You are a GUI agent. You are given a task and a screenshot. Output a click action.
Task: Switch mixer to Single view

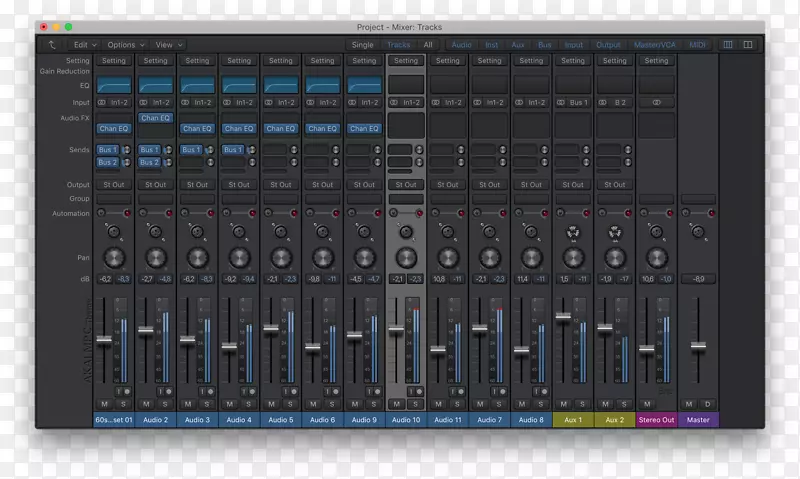tap(362, 45)
